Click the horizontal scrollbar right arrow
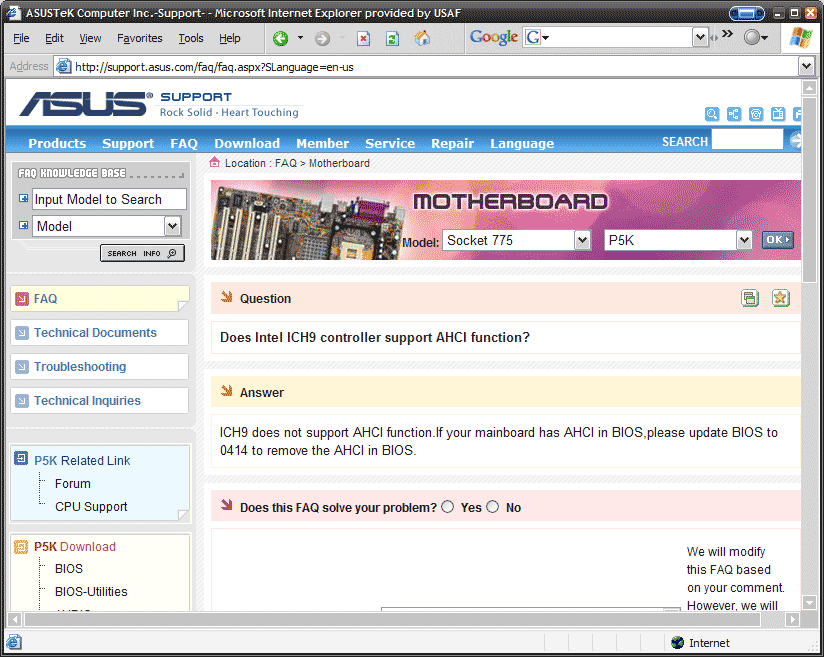Viewport: 824px width, 657px height. click(793, 620)
